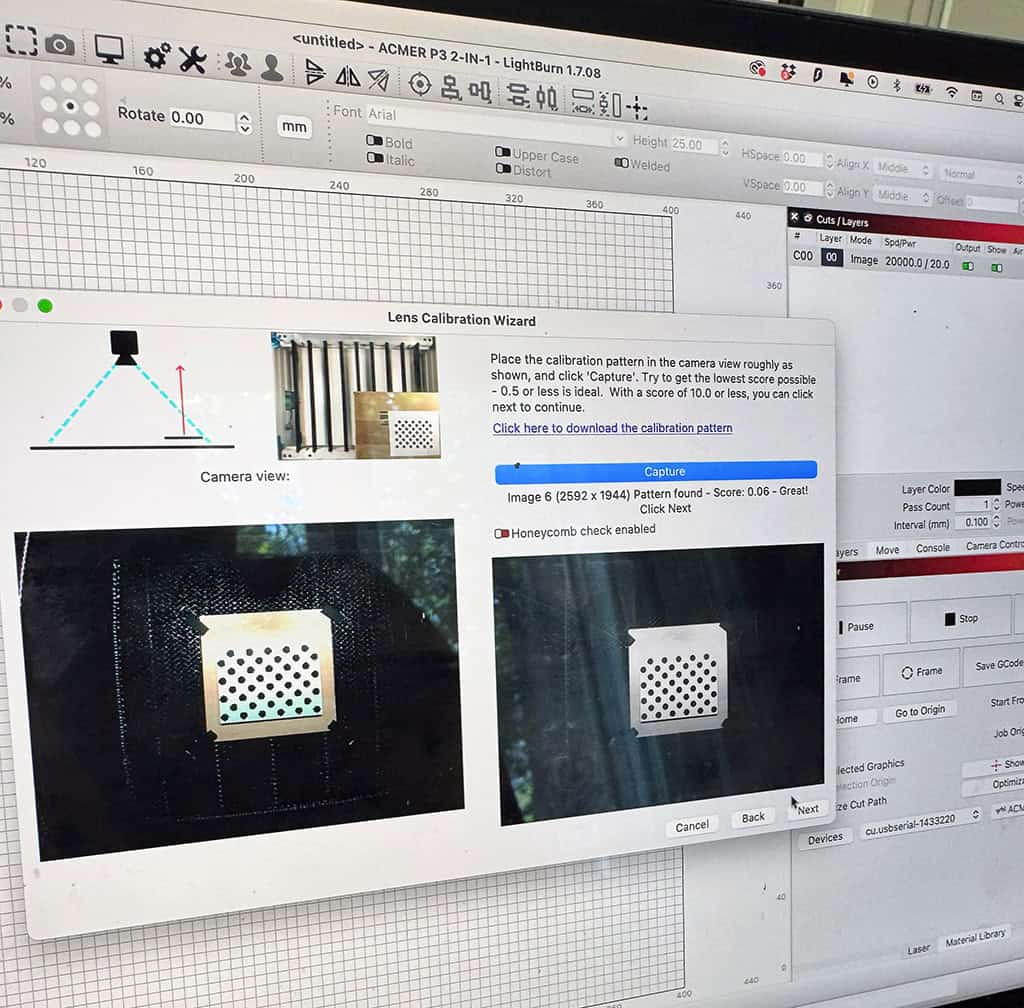Click the align left edges toolbar icon

tap(451, 87)
